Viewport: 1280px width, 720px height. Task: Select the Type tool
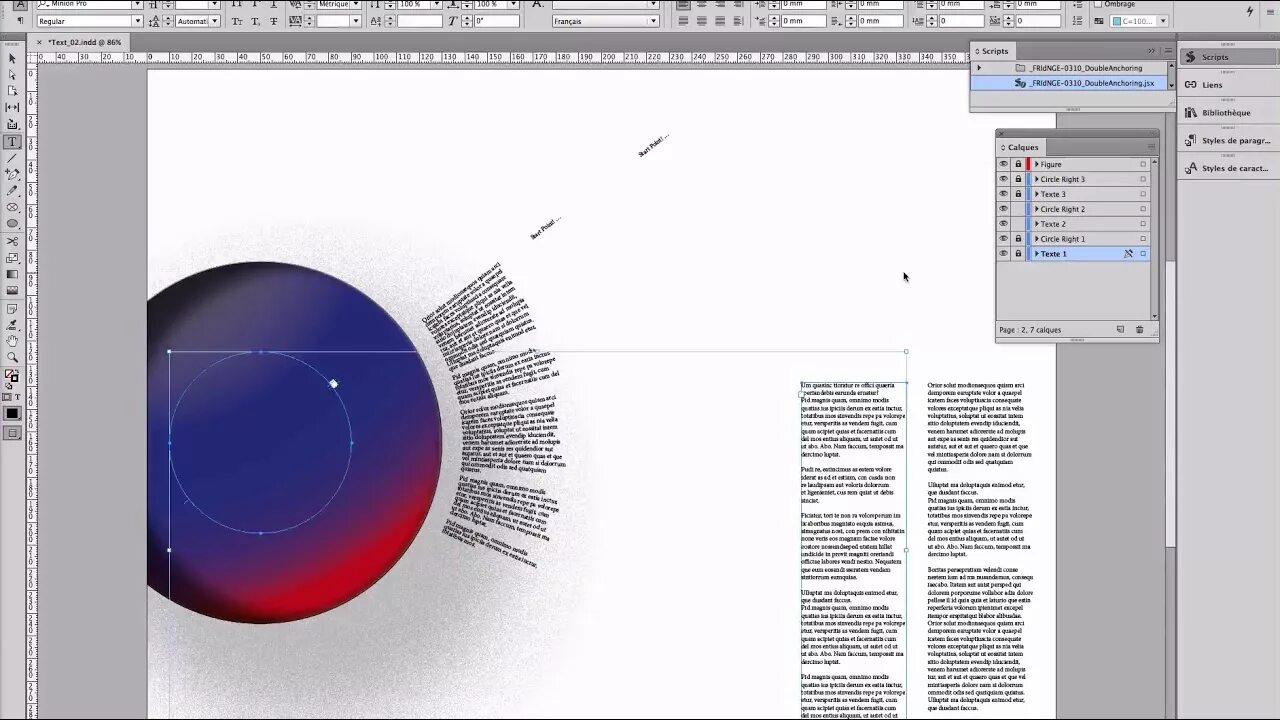(x=12, y=142)
